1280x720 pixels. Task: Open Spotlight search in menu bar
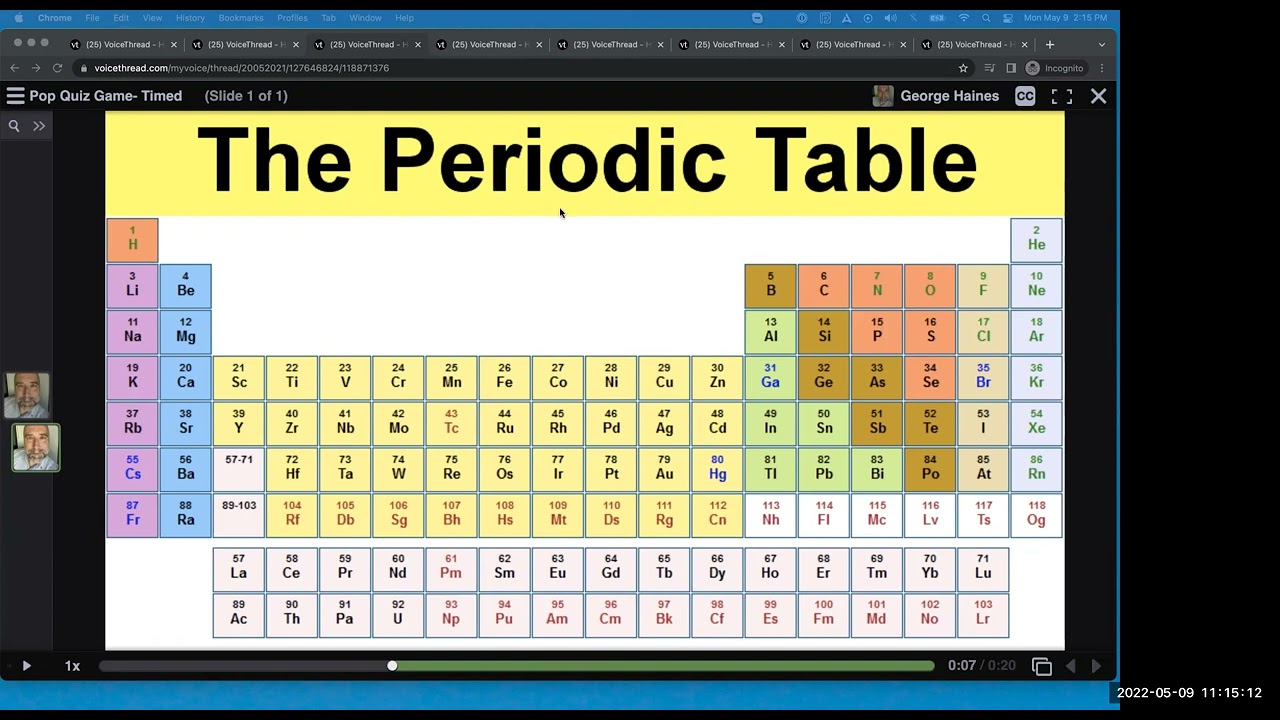(986, 18)
